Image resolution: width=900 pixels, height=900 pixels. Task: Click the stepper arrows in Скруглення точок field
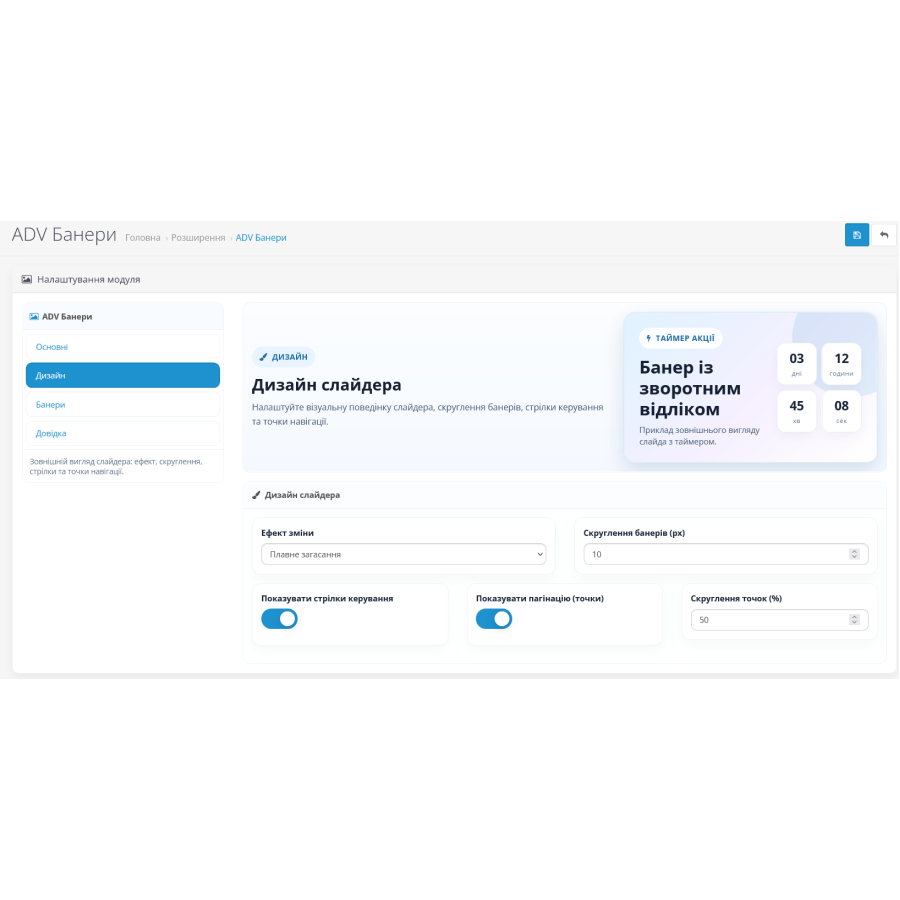pos(854,619)
